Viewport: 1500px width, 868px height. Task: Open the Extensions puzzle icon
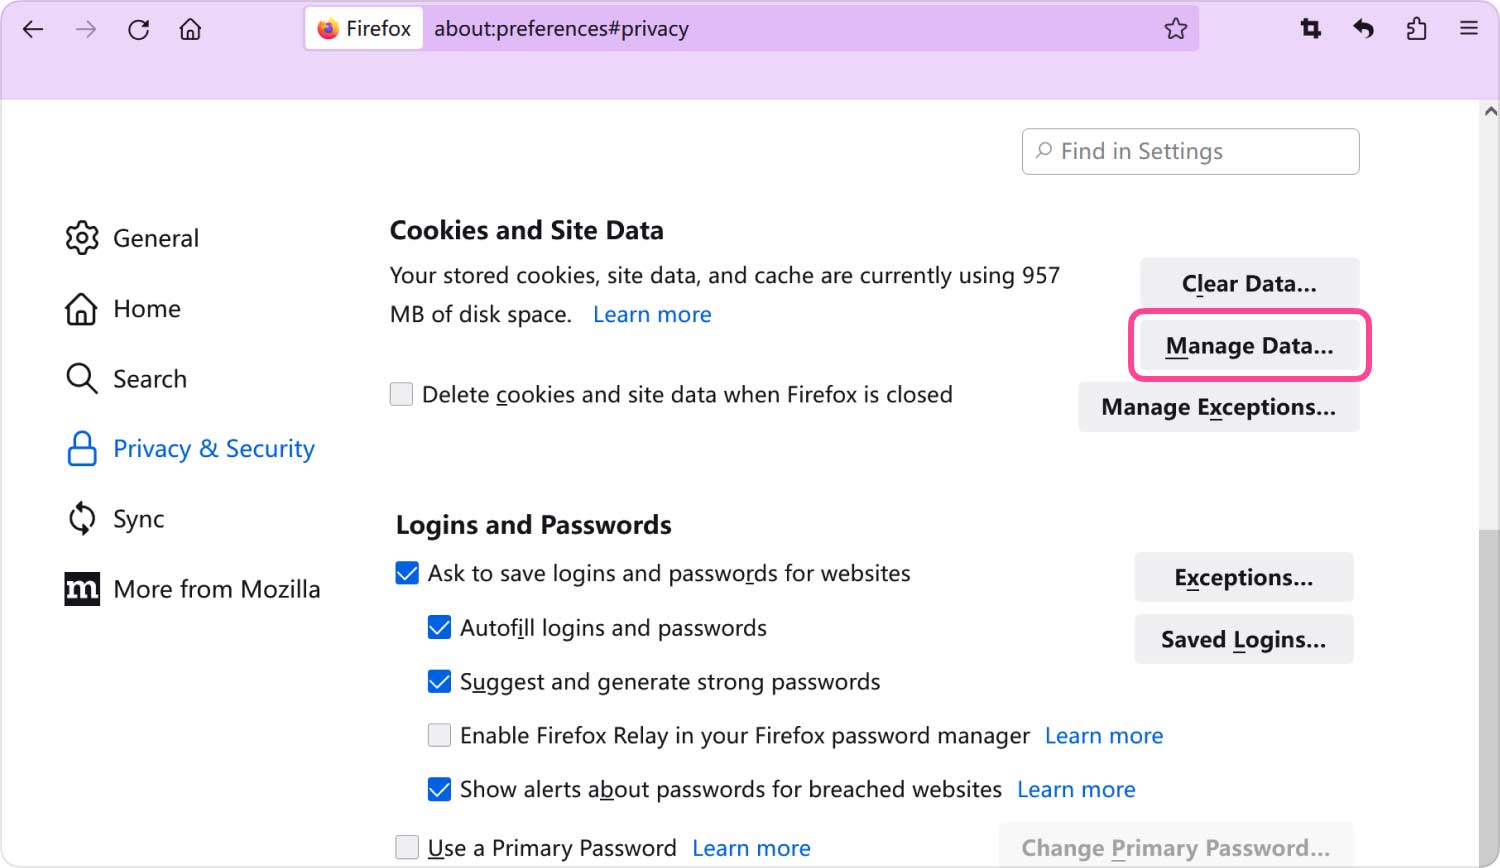click(x=1416, y=29)
